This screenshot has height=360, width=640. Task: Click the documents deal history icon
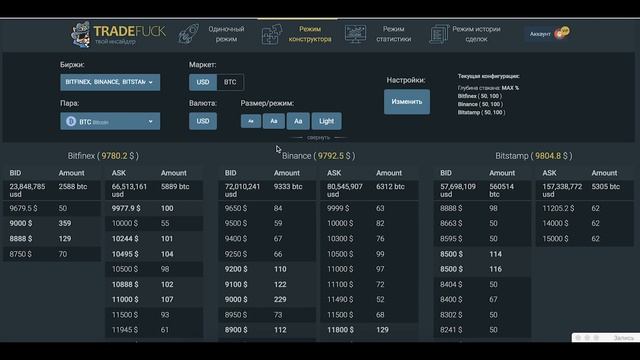pyautogui.click(x=439, y=34)
